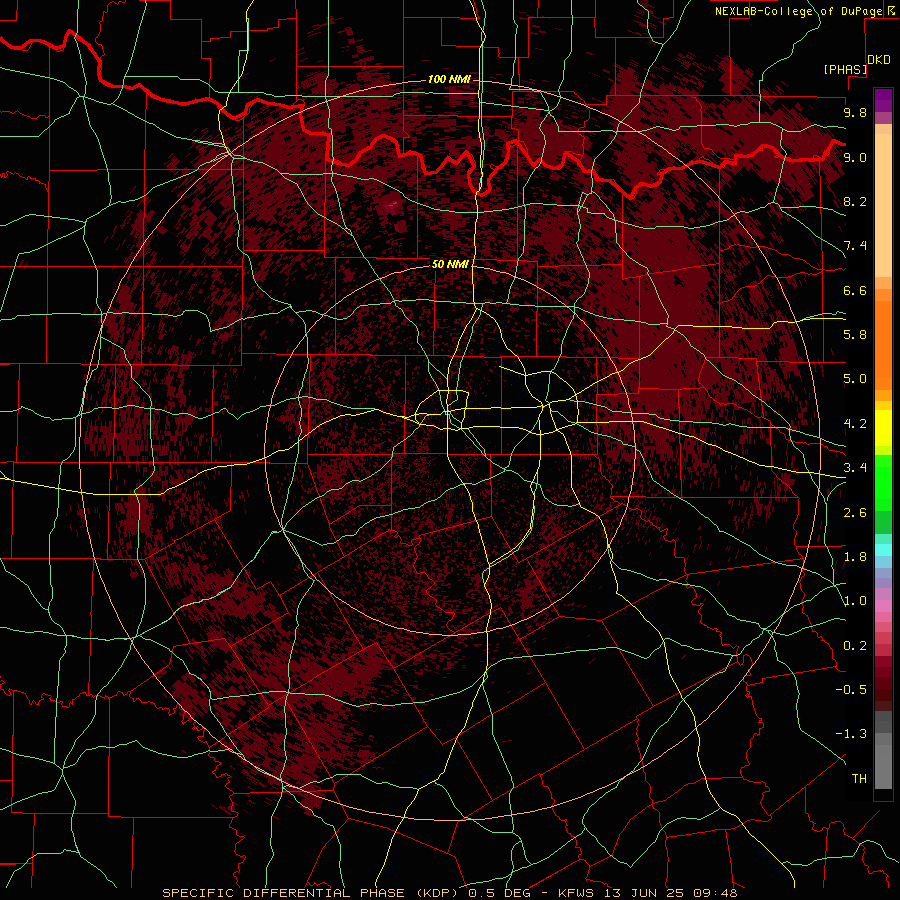Click the 7.4 scale value
Image resolution: width=900 pixels, height=900 pixels.
tap(855, 246)
